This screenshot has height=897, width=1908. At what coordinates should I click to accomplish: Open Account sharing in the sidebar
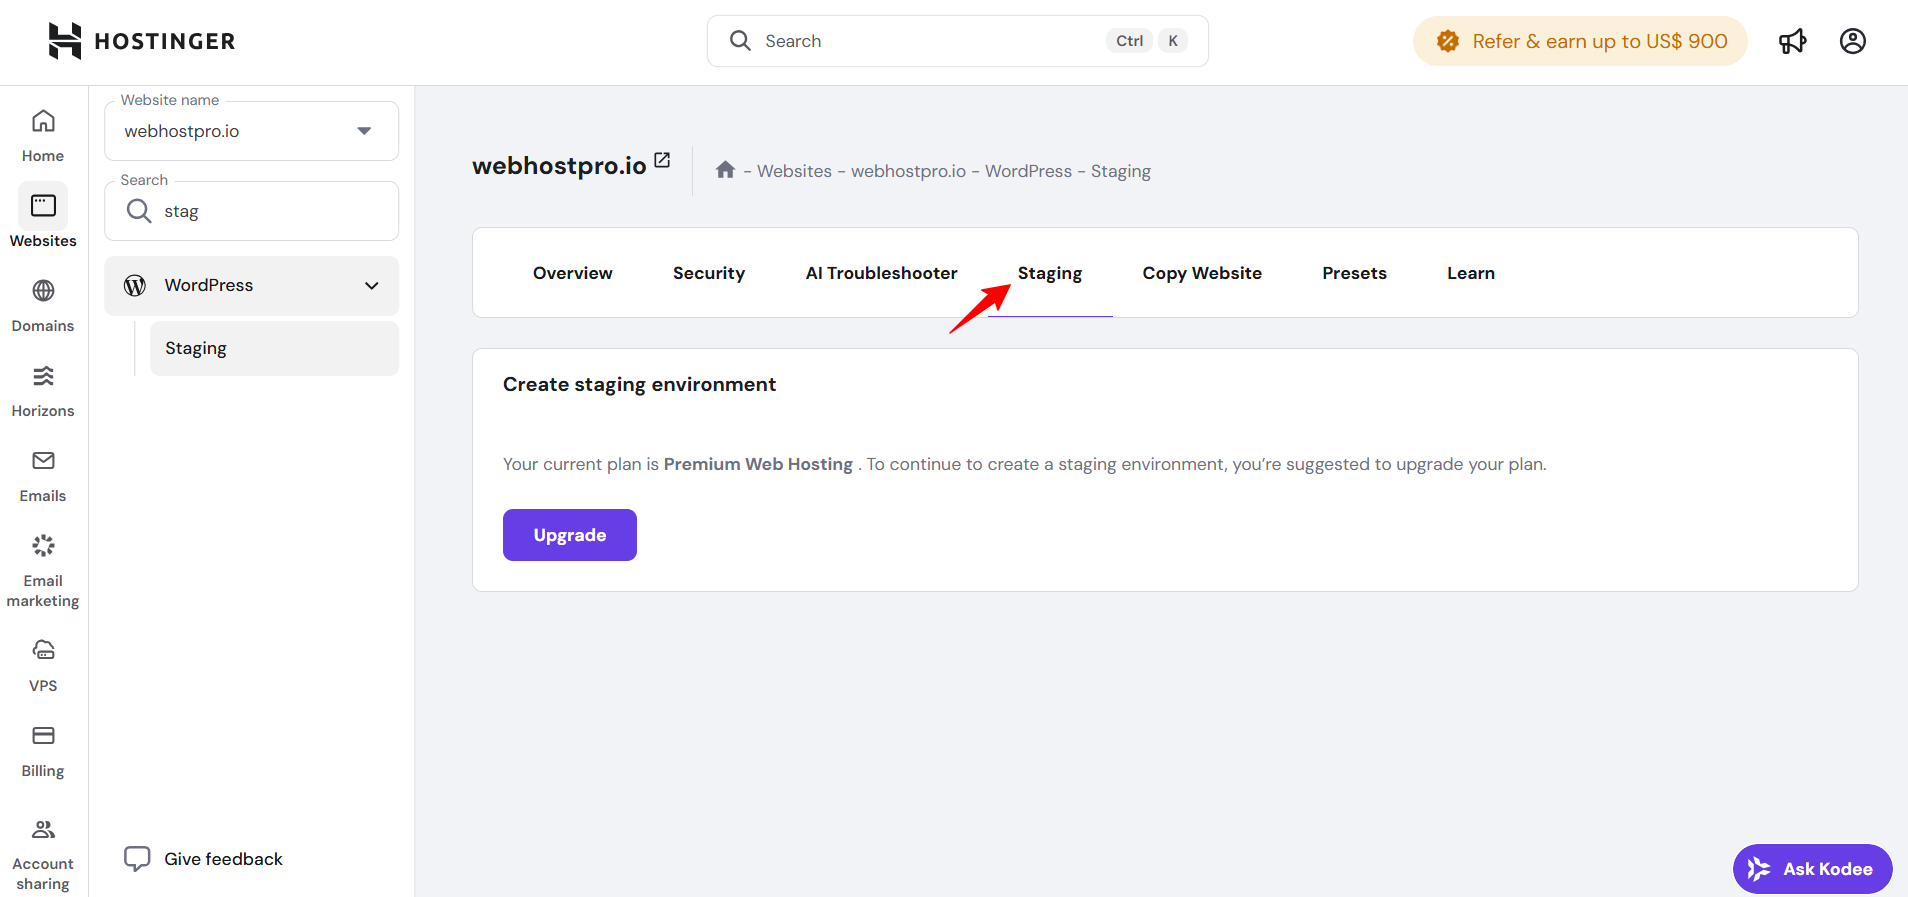click(x=43, y=855)
